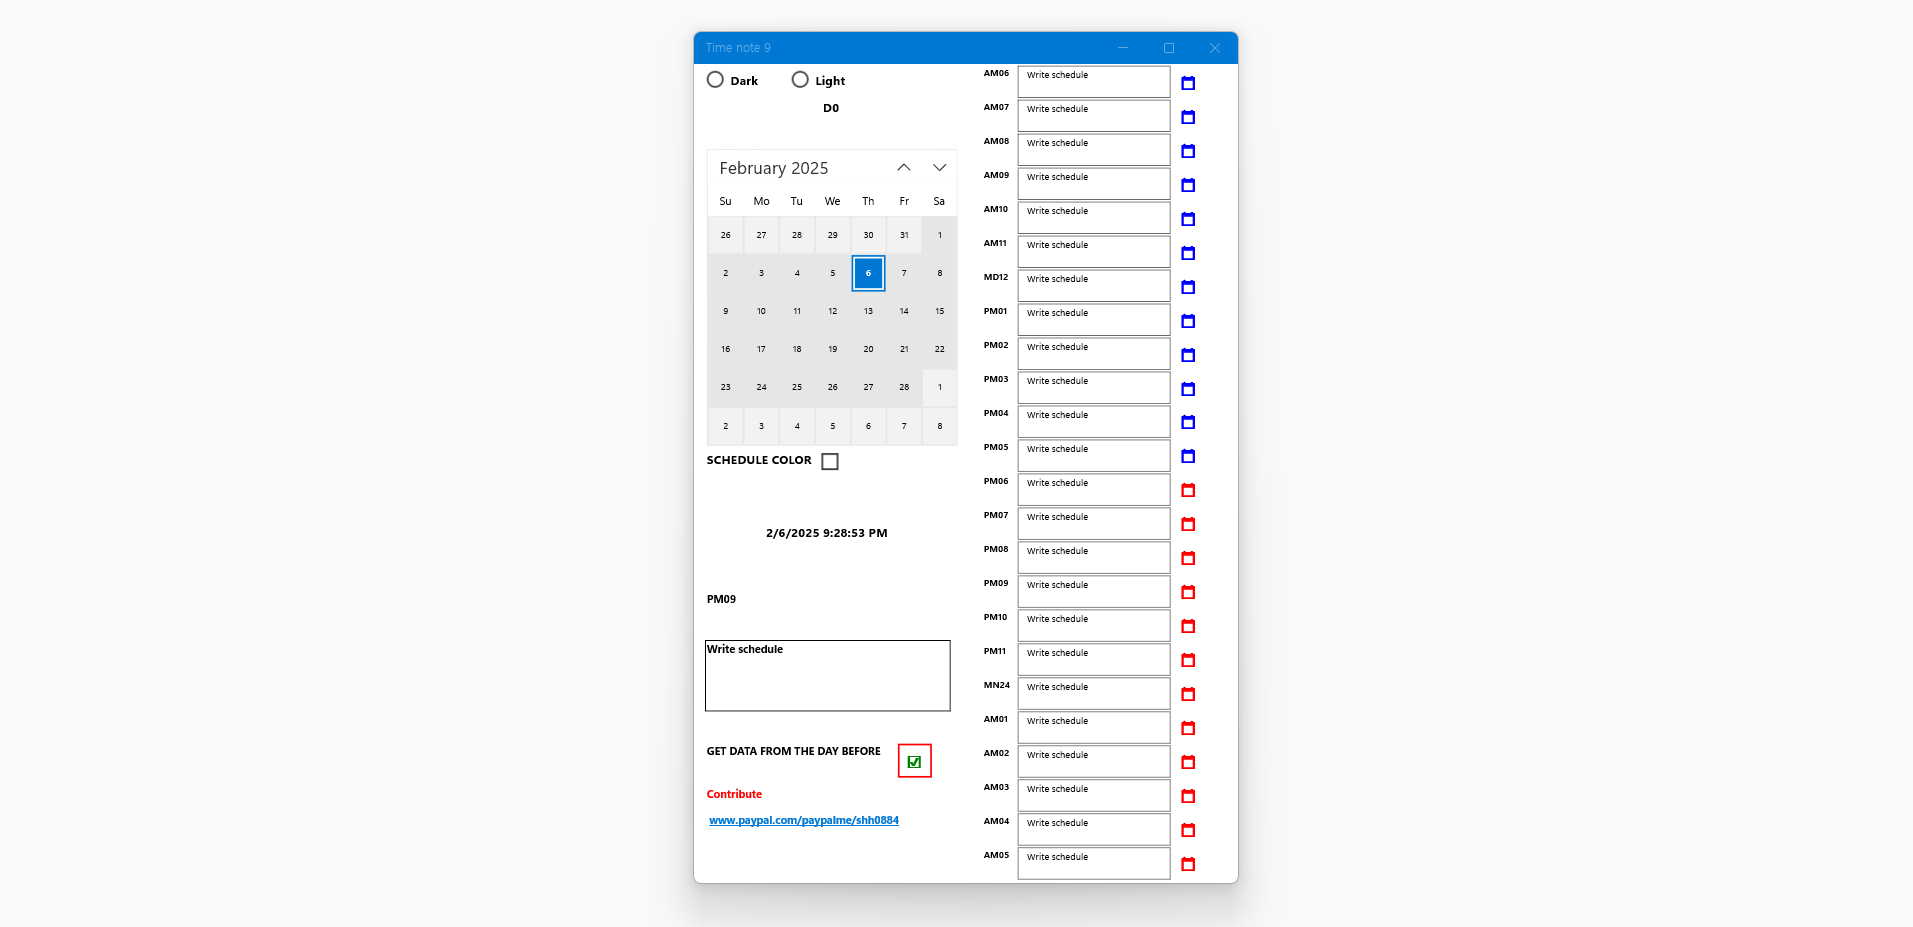Open the PayPal contribute link
This screenshot has width=1913, height=927.
[804, 820]
